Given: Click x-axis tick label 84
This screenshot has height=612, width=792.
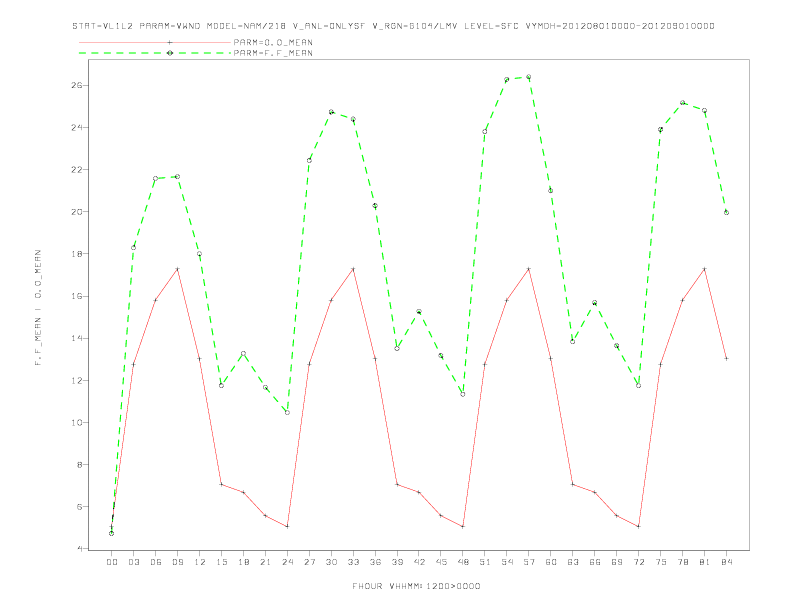Looking at the screenshot, I should pyautogui.click(x=726, y=562).
